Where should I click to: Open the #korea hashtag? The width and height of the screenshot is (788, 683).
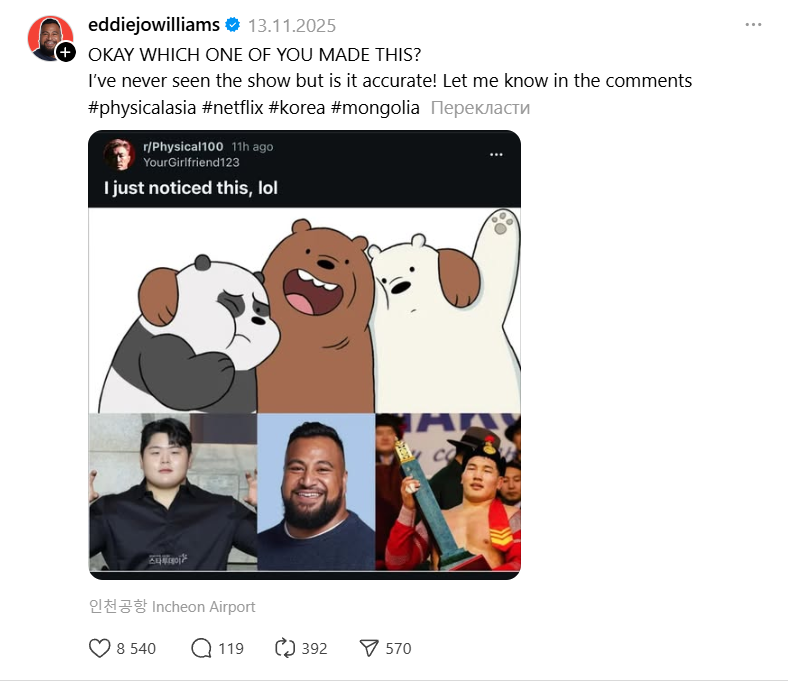(x=296, y=107)
